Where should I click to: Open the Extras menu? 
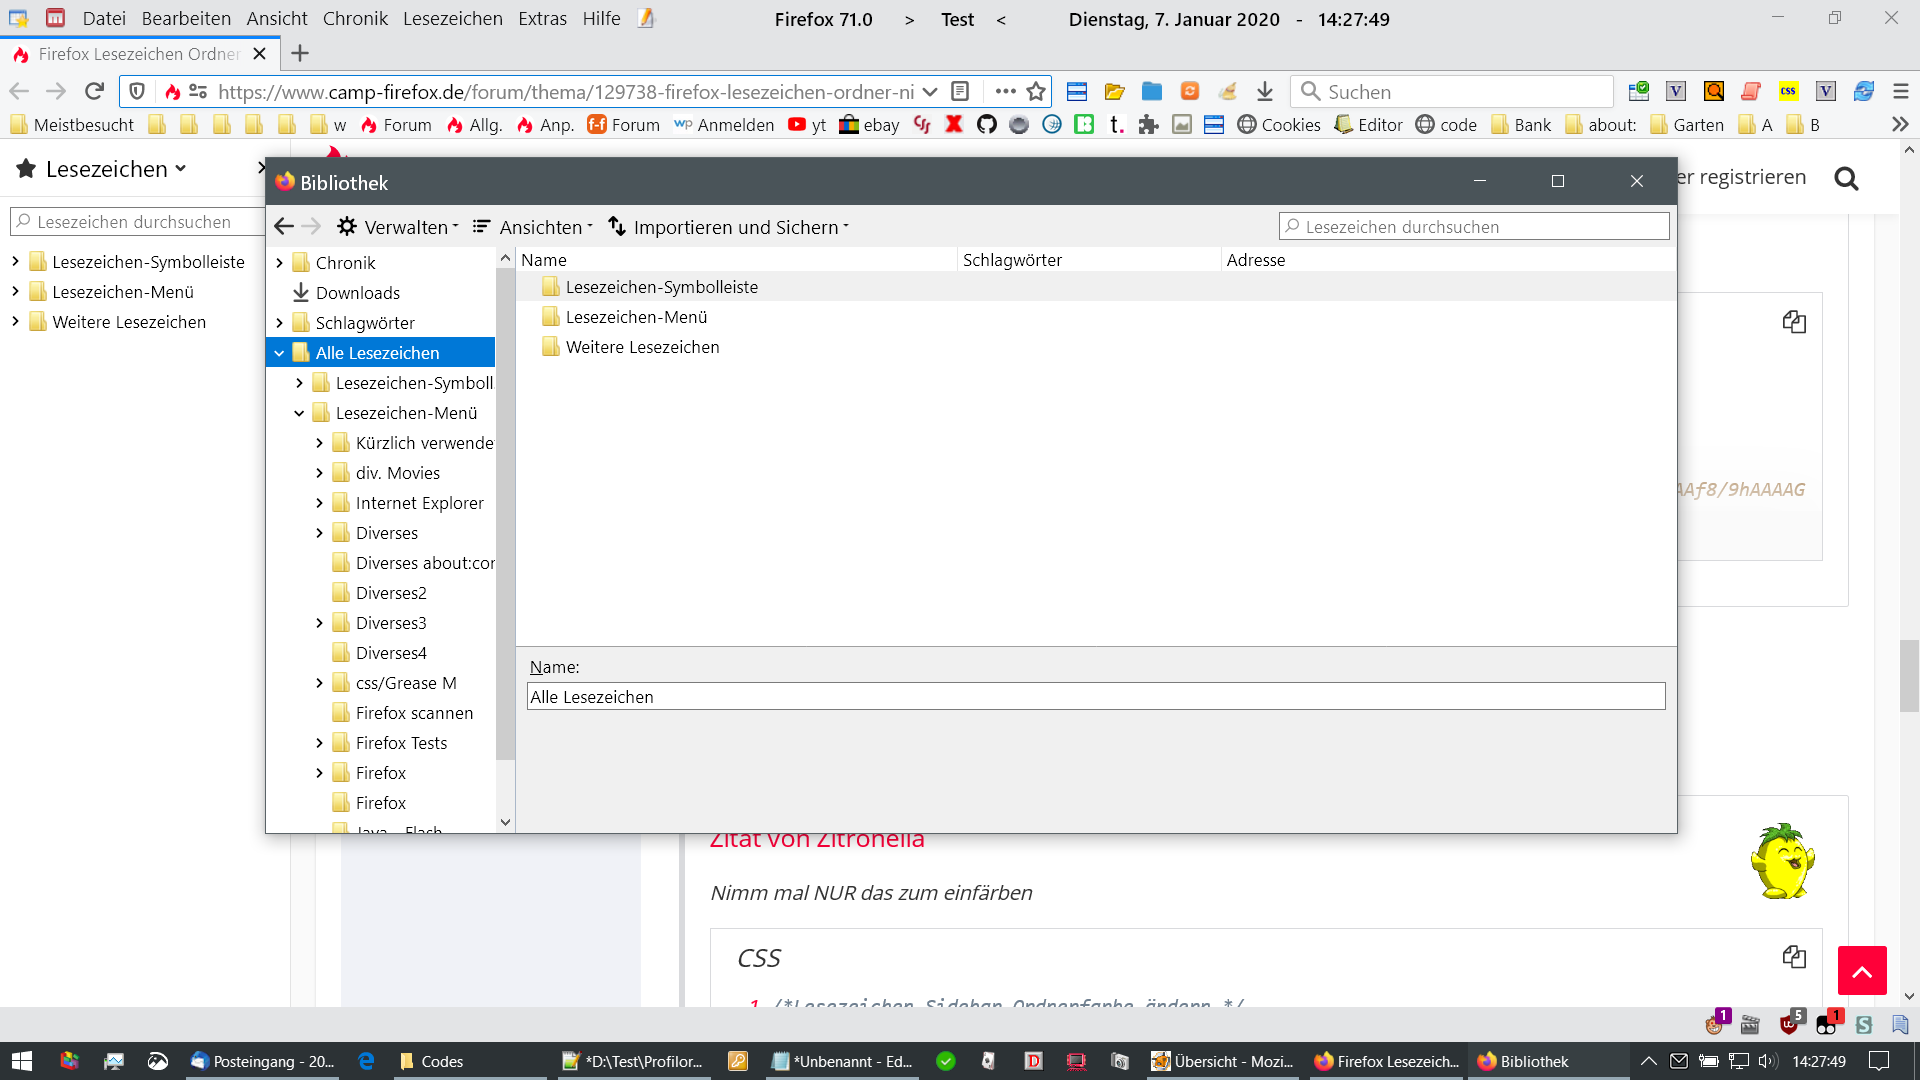pos(542,18)
